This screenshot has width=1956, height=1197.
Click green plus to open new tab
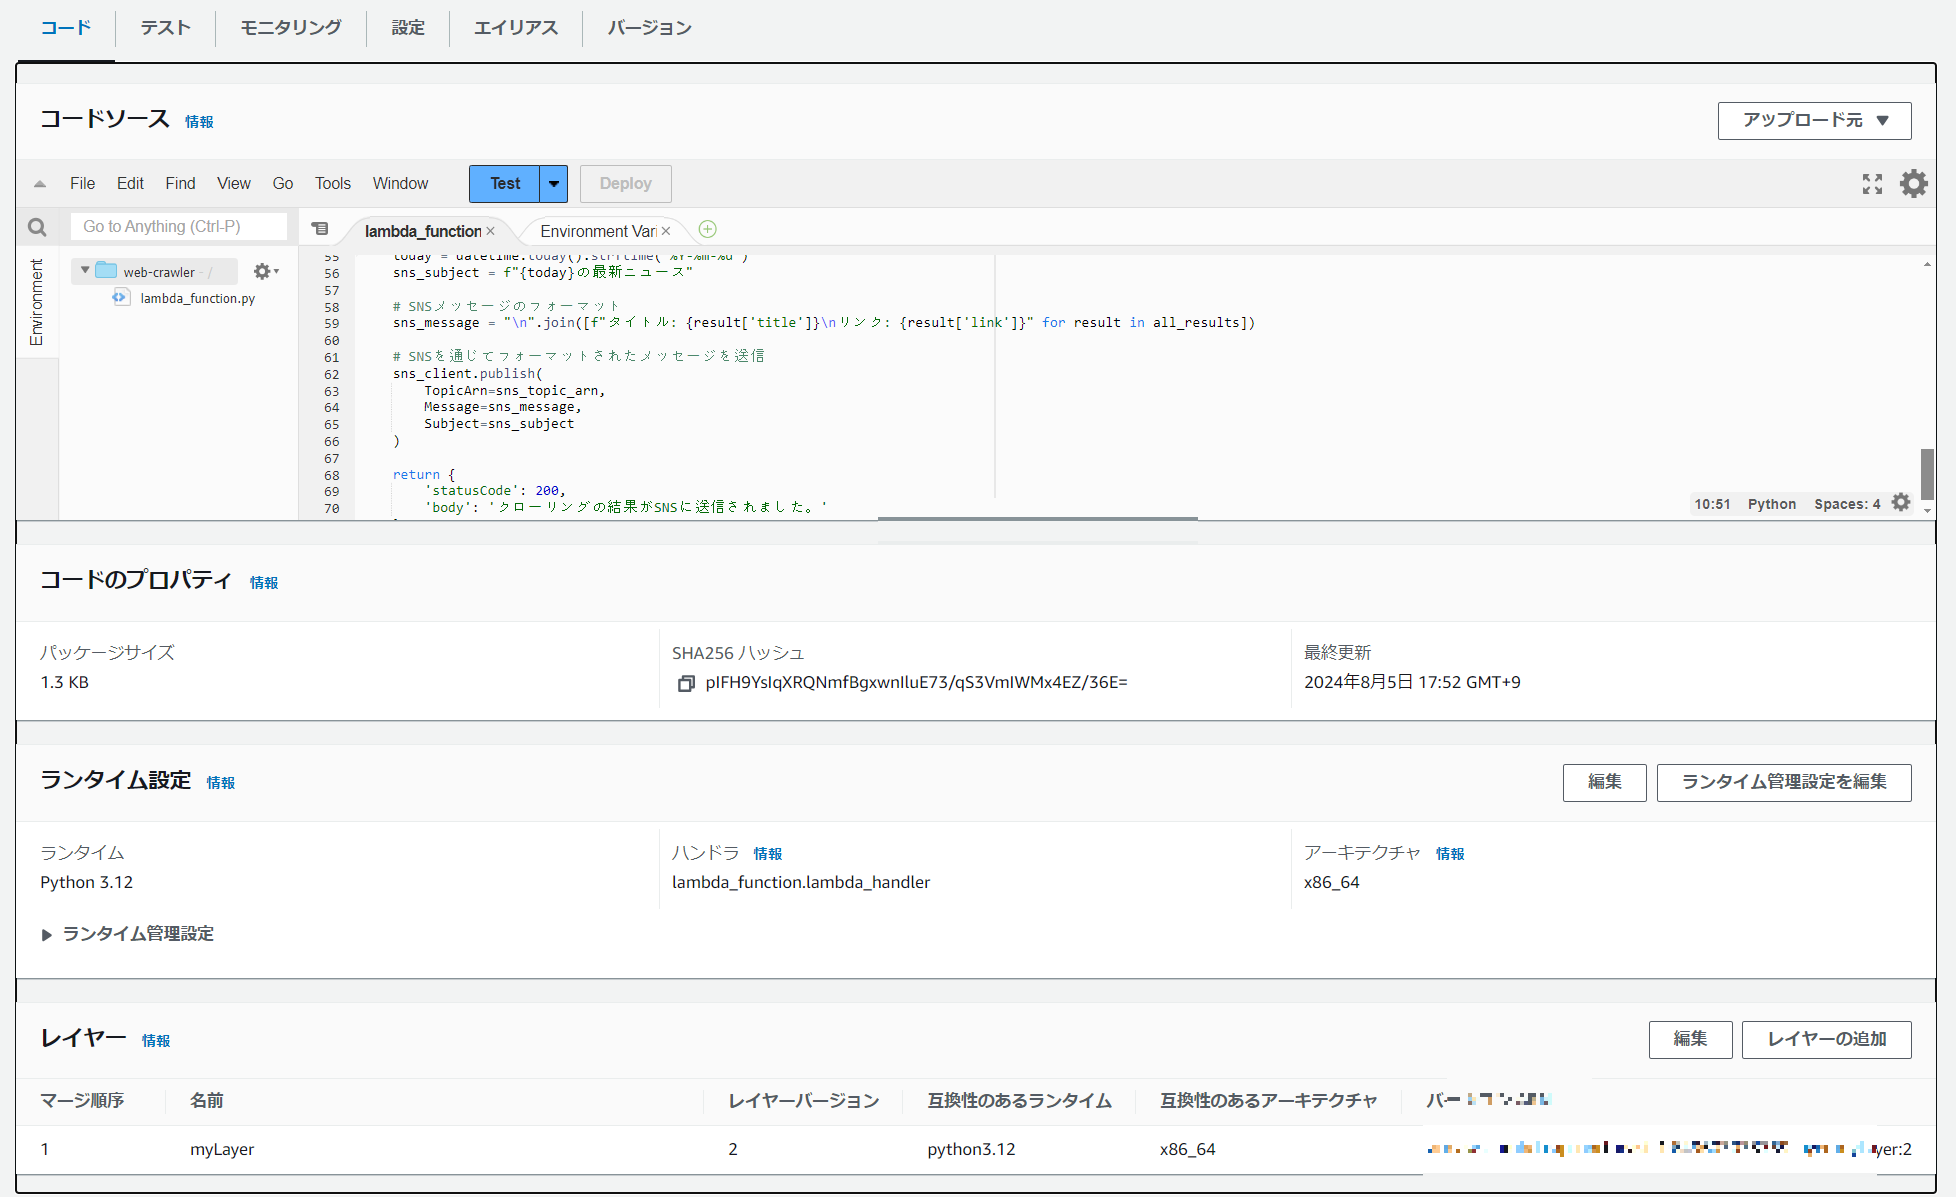[x=707, y=230]
